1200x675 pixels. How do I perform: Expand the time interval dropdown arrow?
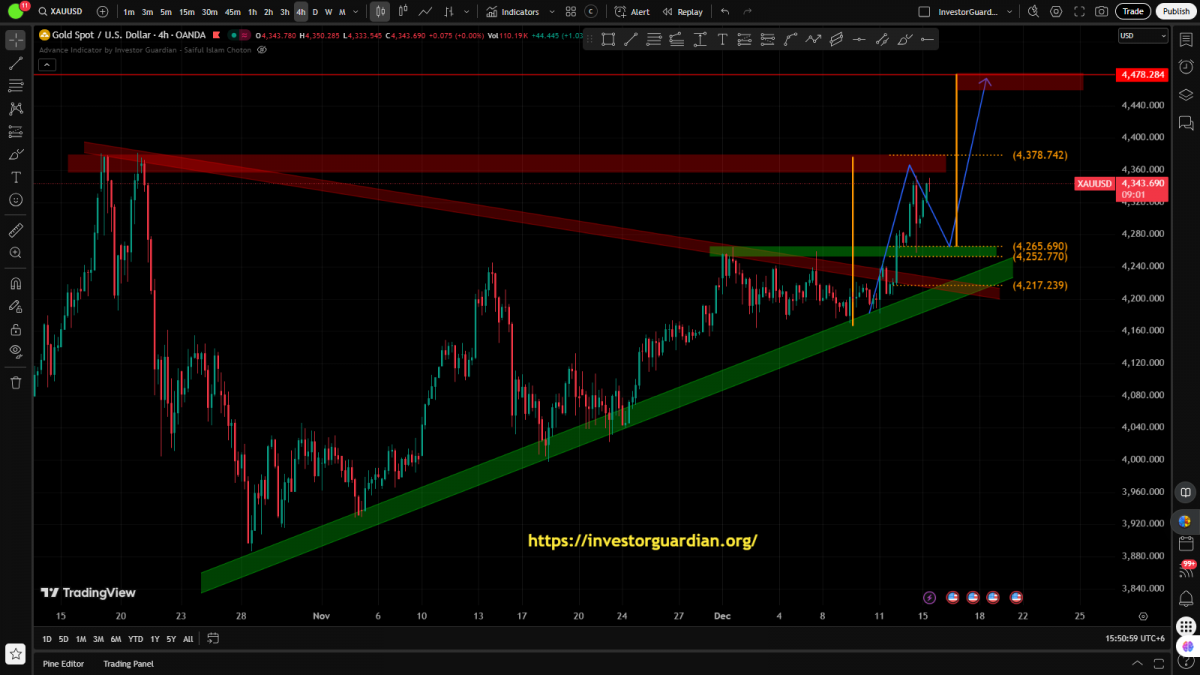coord(357,12)
